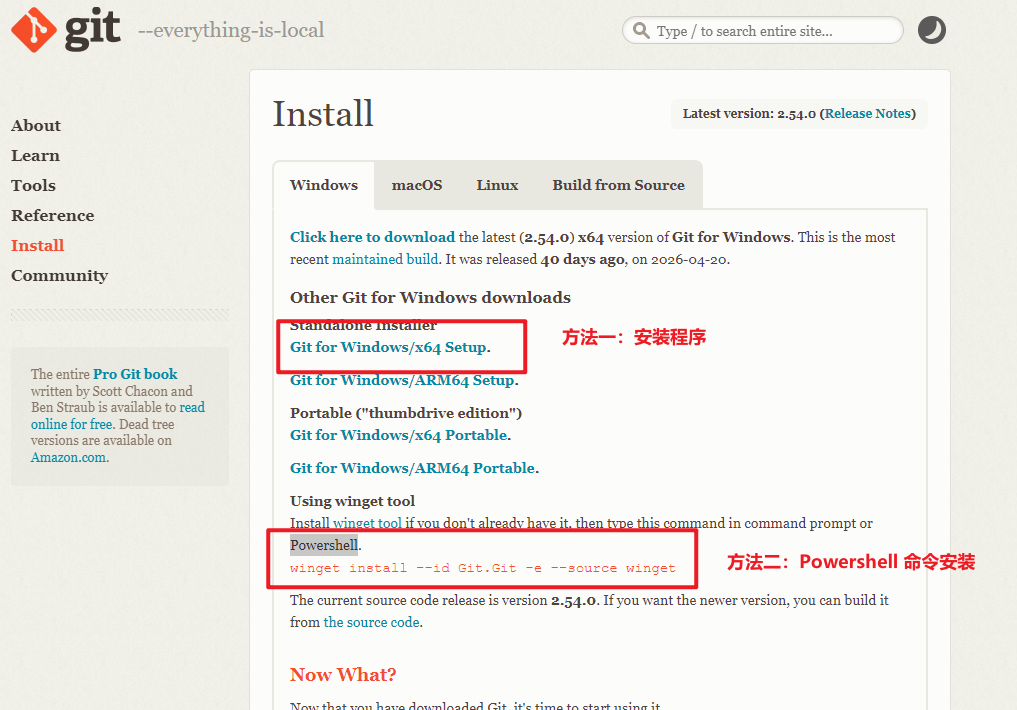Click the 'Portable ("thumbdrive edition")' heading
This screenshot has width=1017, height=710.
tap(406, 413)
